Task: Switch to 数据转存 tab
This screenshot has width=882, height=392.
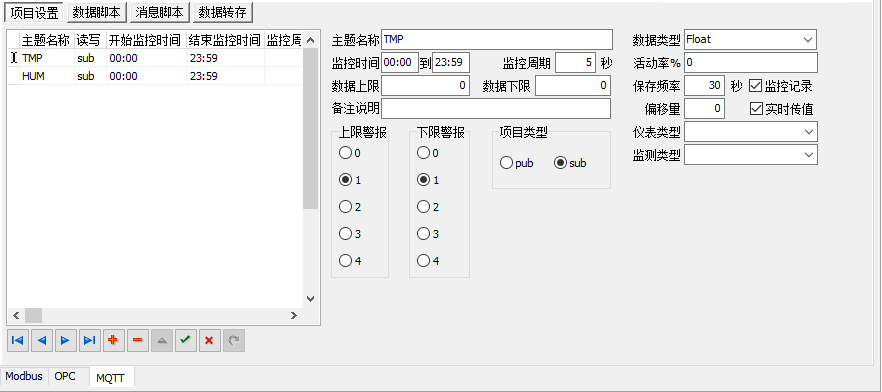Action: 222,12
